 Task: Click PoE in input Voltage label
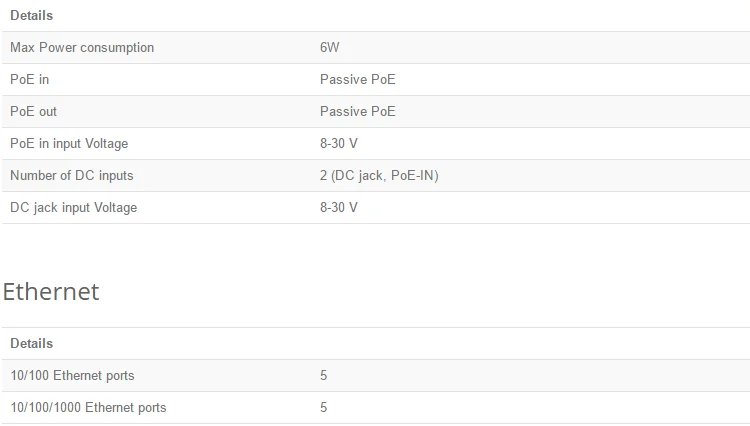69,143
